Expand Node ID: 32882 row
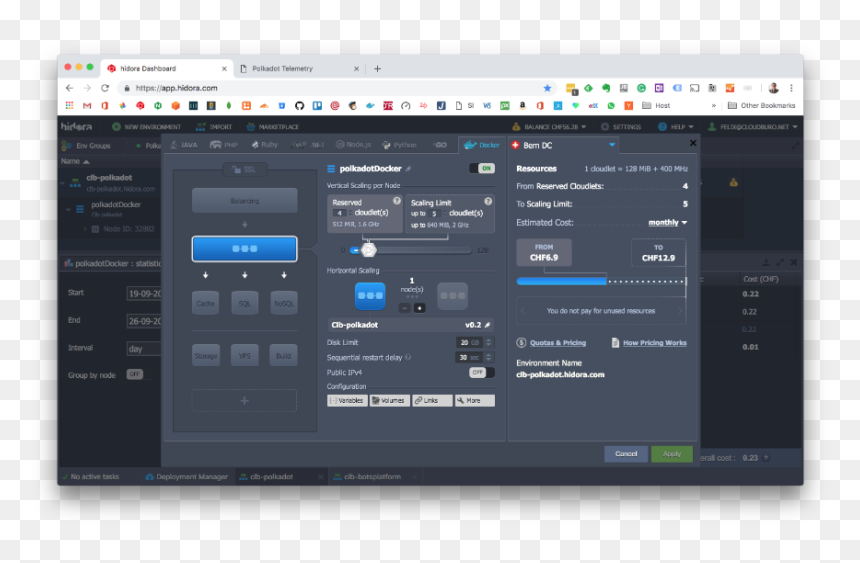 point(85,229)
